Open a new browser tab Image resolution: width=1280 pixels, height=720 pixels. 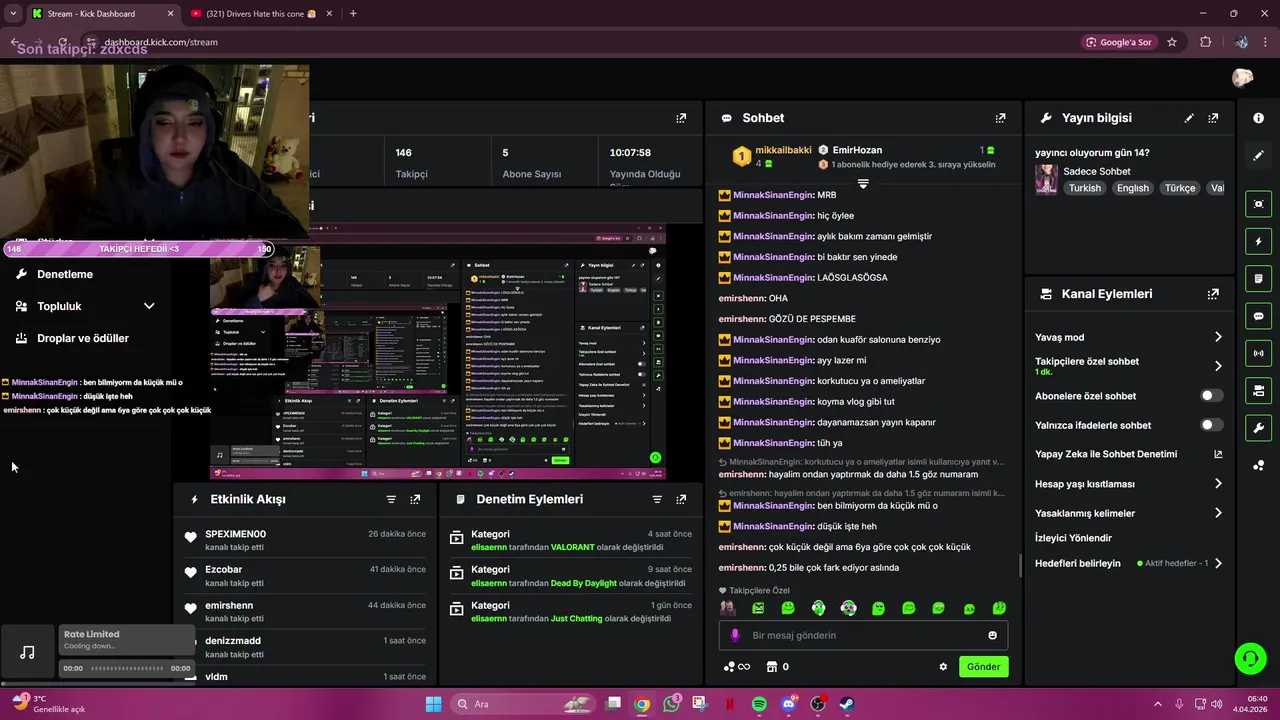(x=353, y=14)
